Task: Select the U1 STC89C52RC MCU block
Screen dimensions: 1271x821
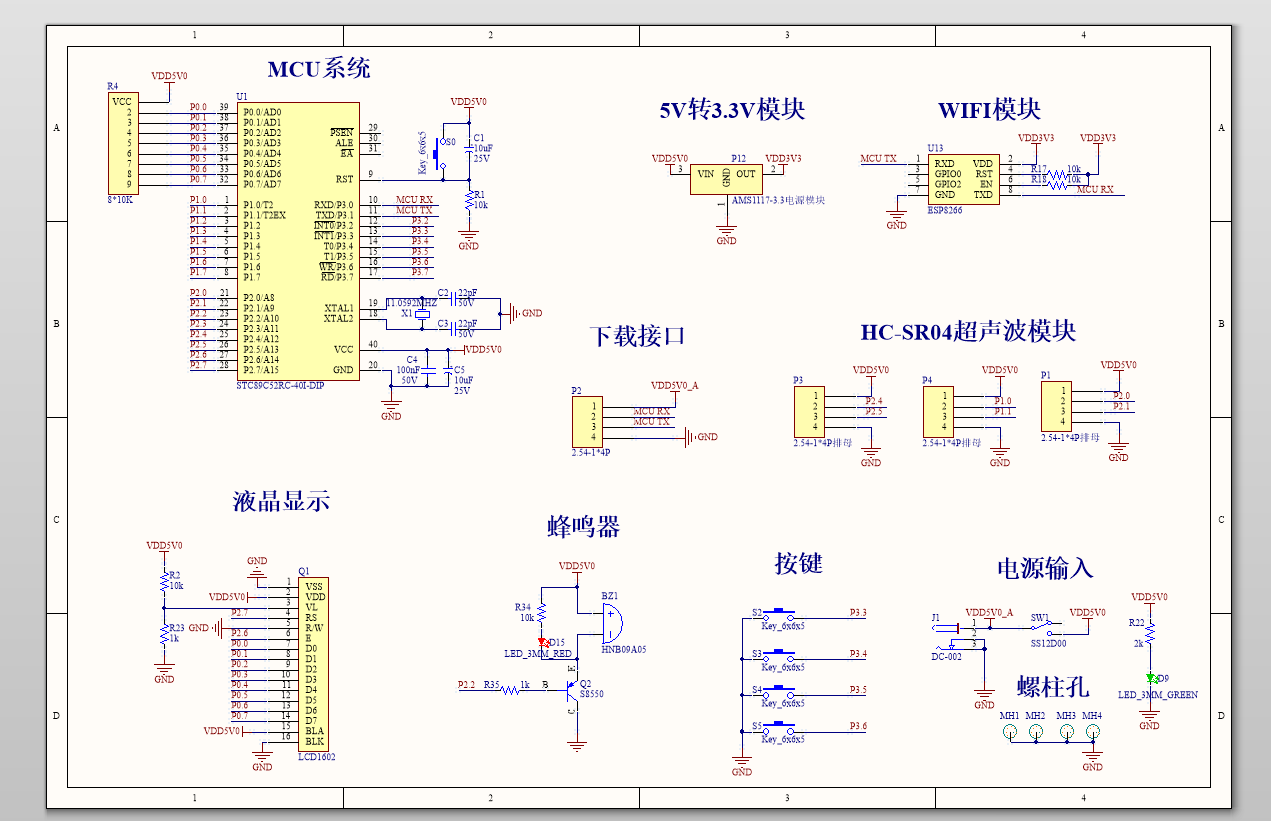Action: point(297,240)
